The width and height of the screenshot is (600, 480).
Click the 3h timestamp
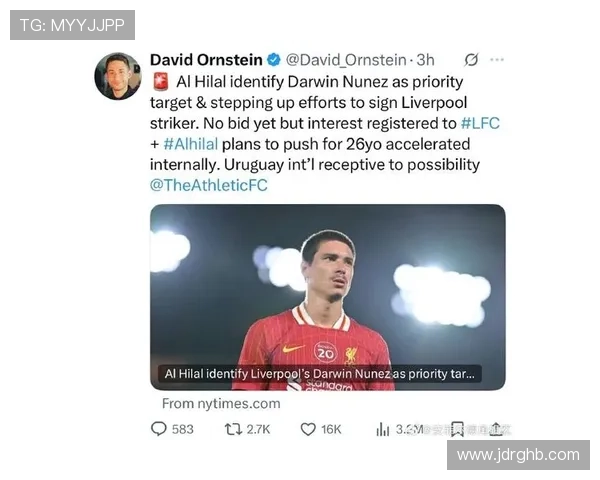[425, 60]
